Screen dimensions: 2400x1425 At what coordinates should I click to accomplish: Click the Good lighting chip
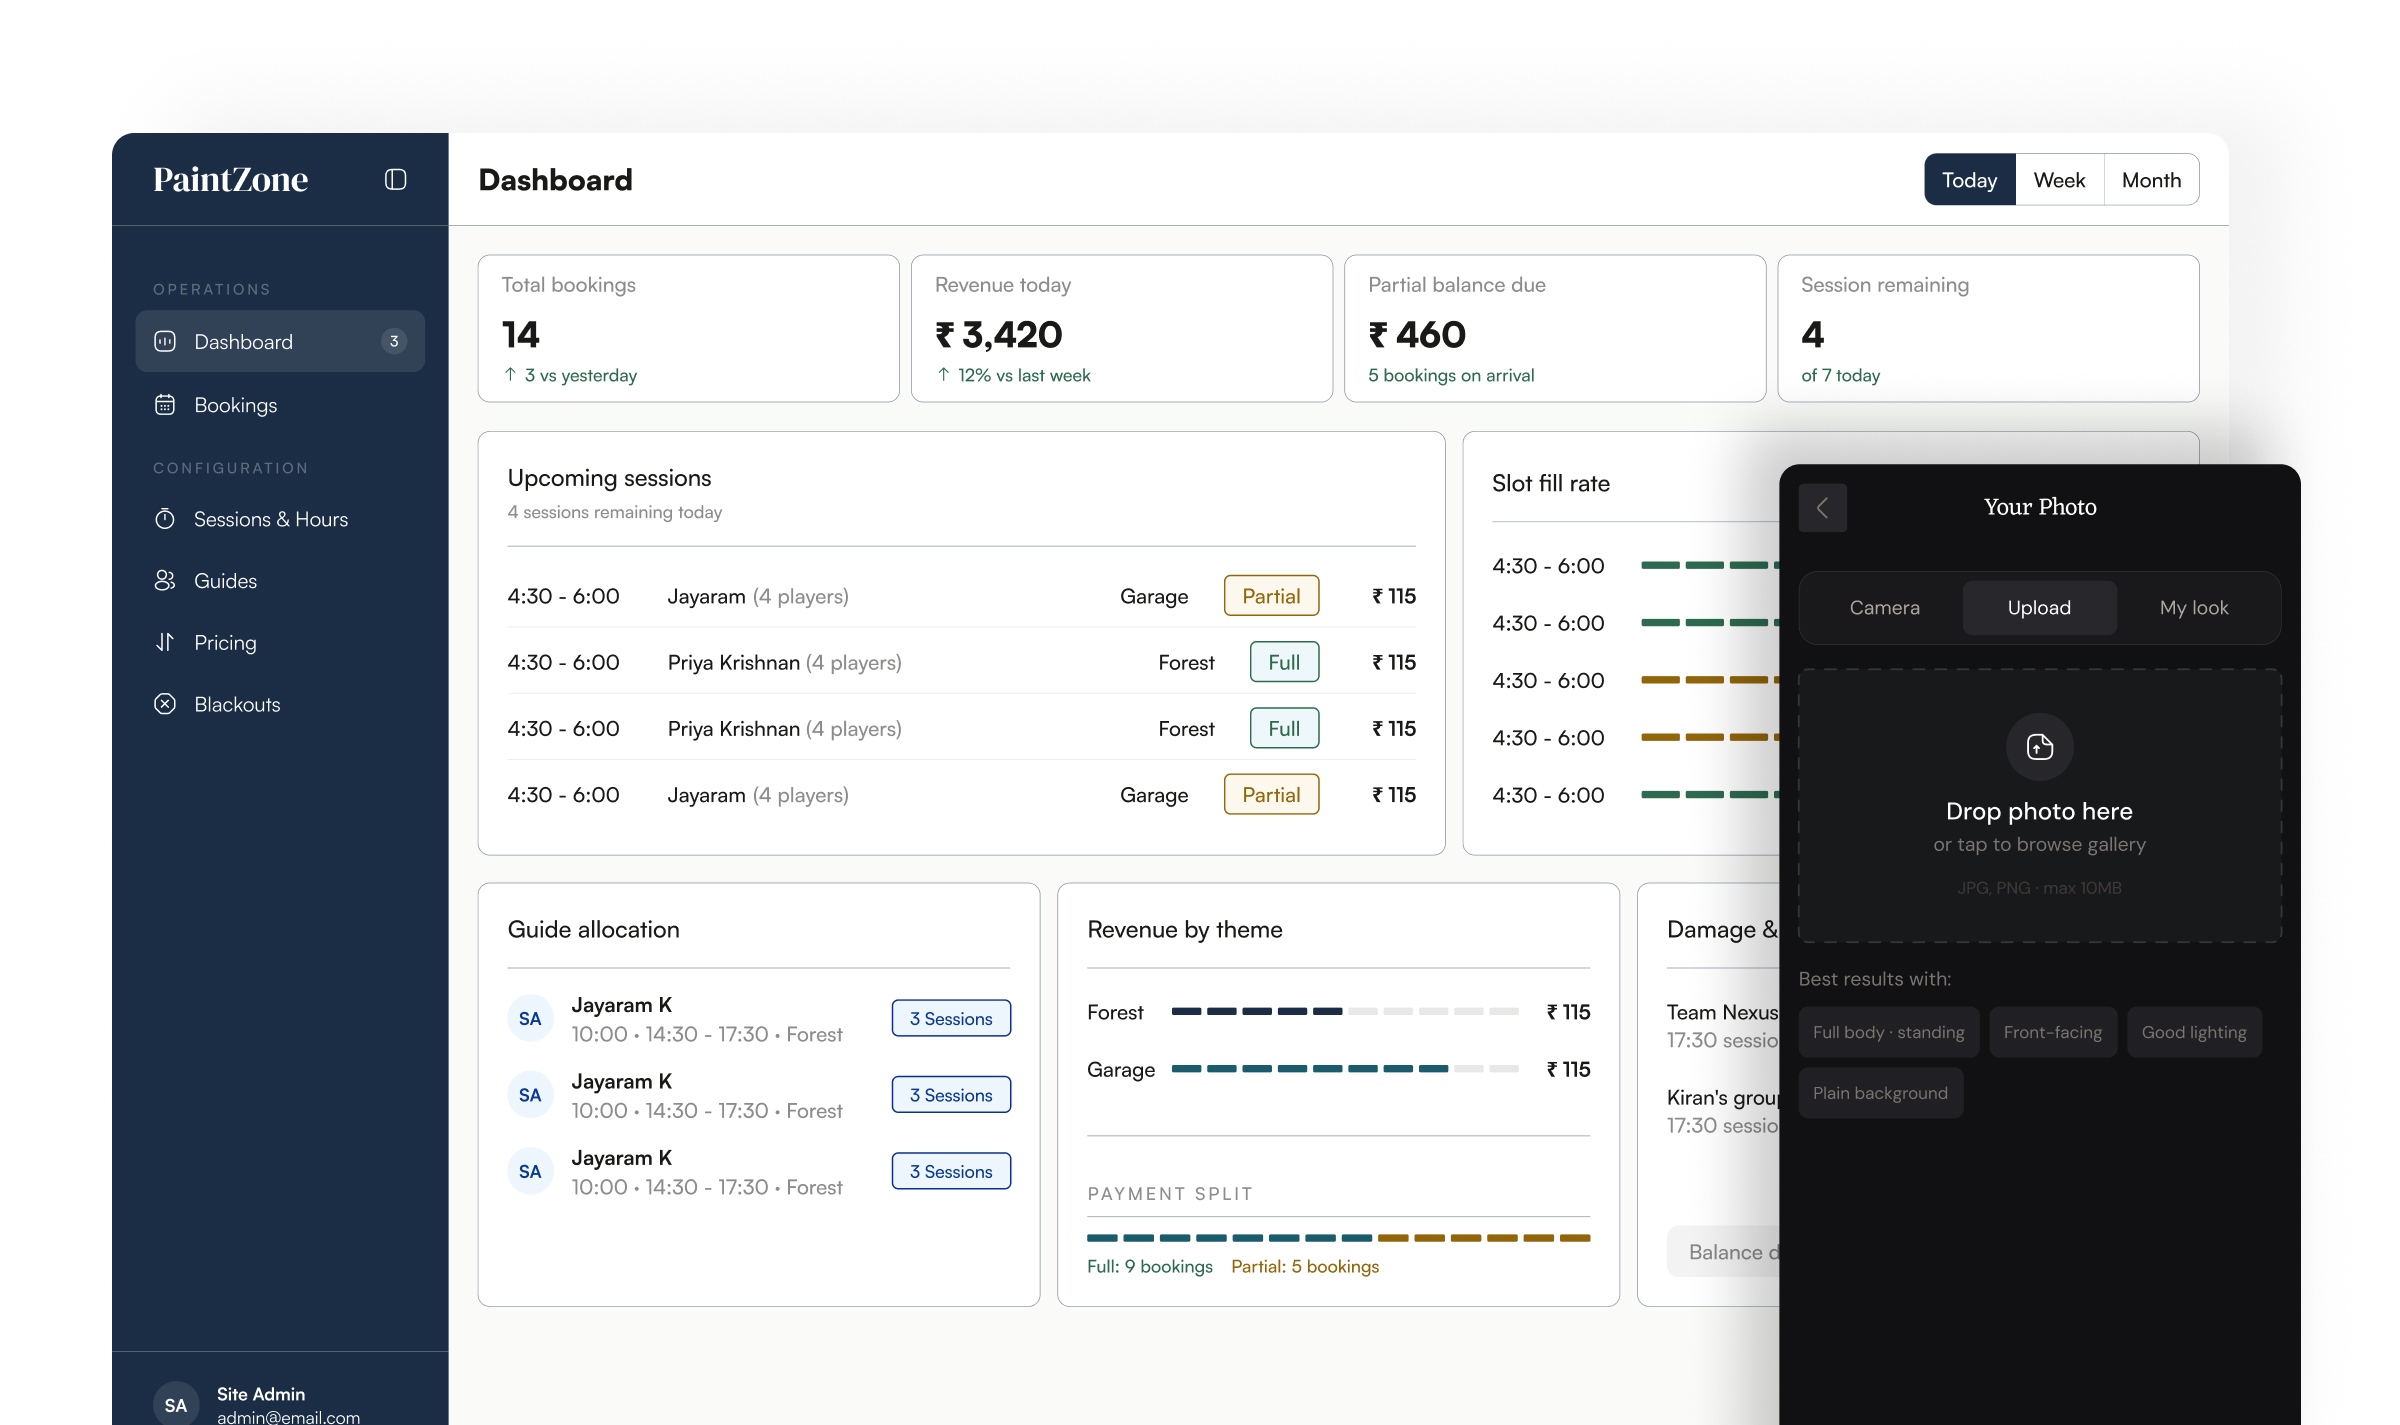[x=2194, y=1032]
